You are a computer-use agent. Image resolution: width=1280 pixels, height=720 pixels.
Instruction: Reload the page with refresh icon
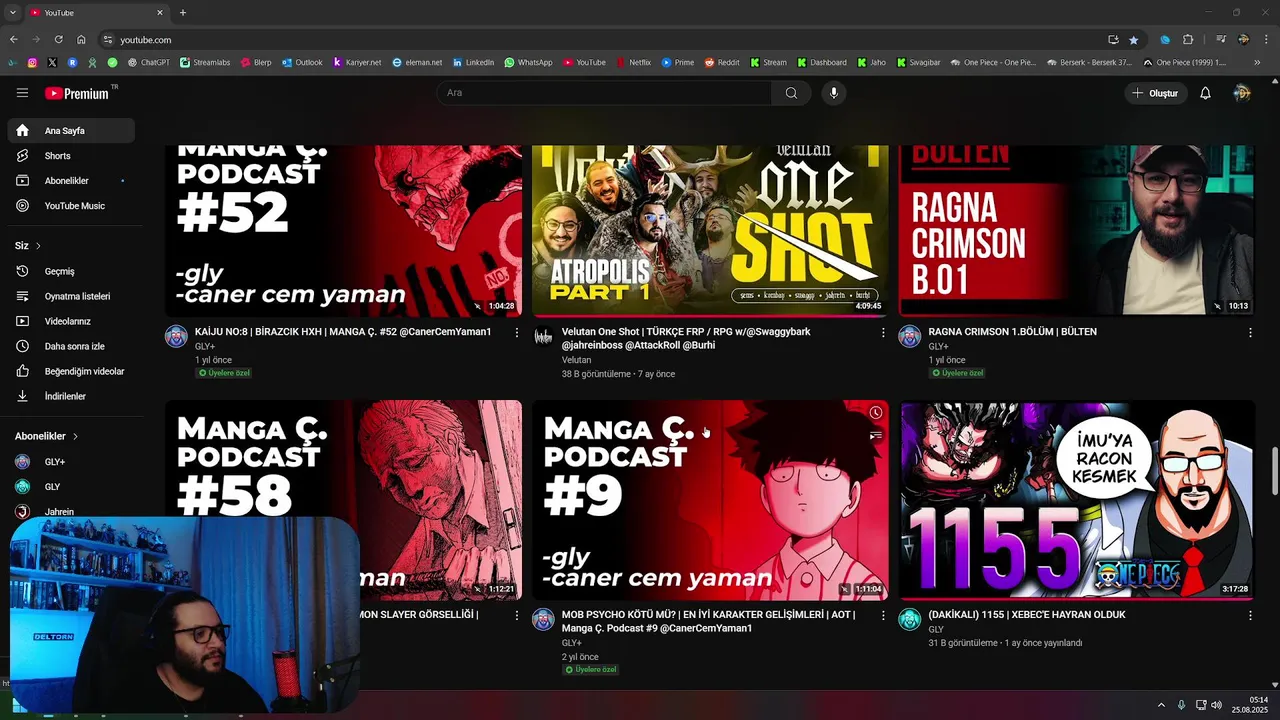coord(58,39)
